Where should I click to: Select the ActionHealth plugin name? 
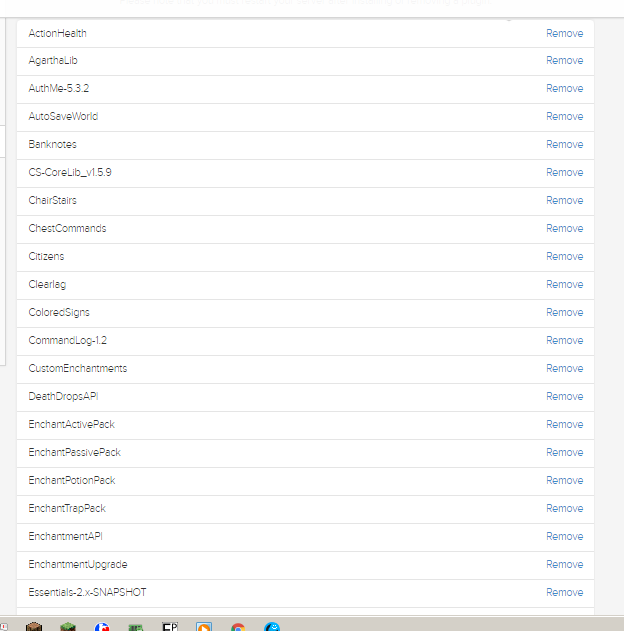(58, 33)
